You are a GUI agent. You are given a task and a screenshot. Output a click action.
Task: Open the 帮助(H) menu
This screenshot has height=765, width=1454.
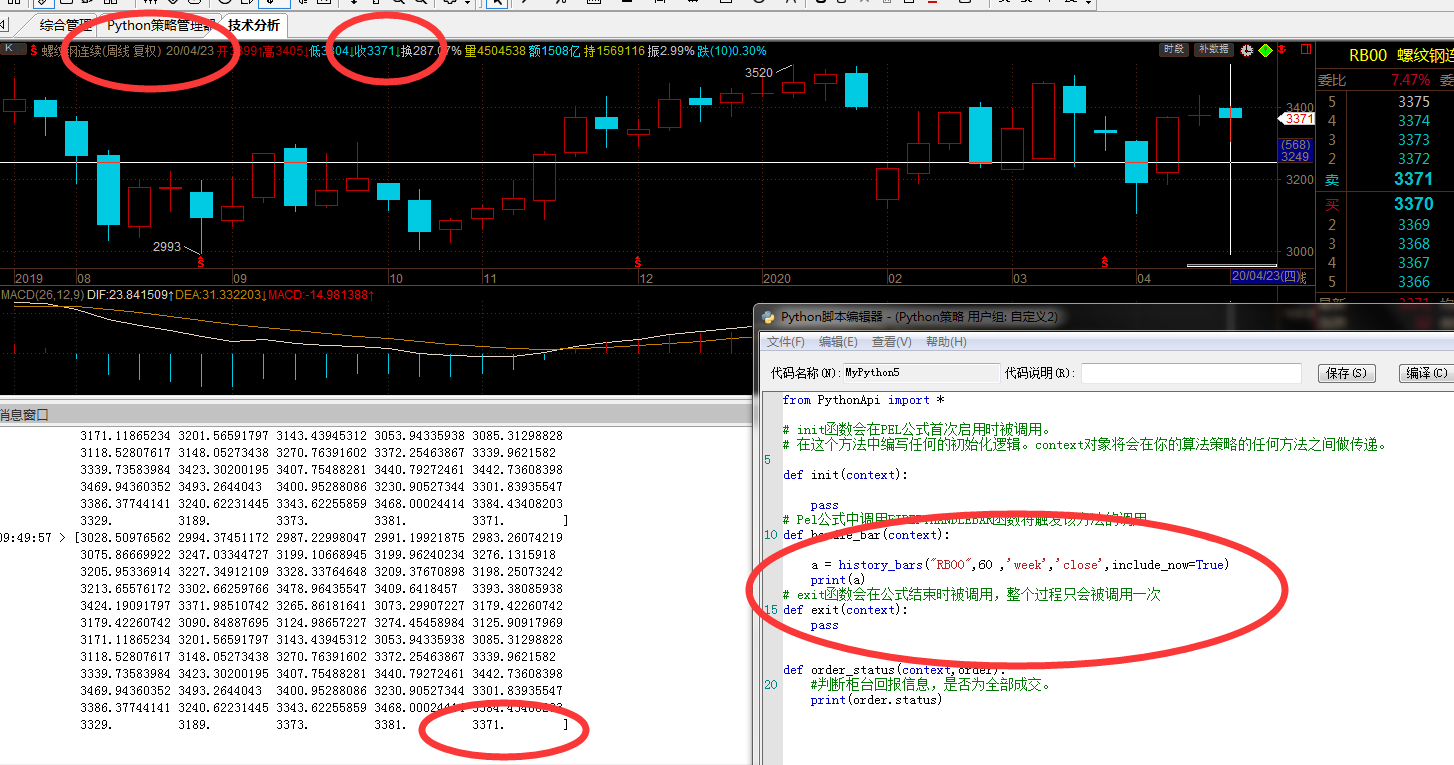click(x=945, y=342)
